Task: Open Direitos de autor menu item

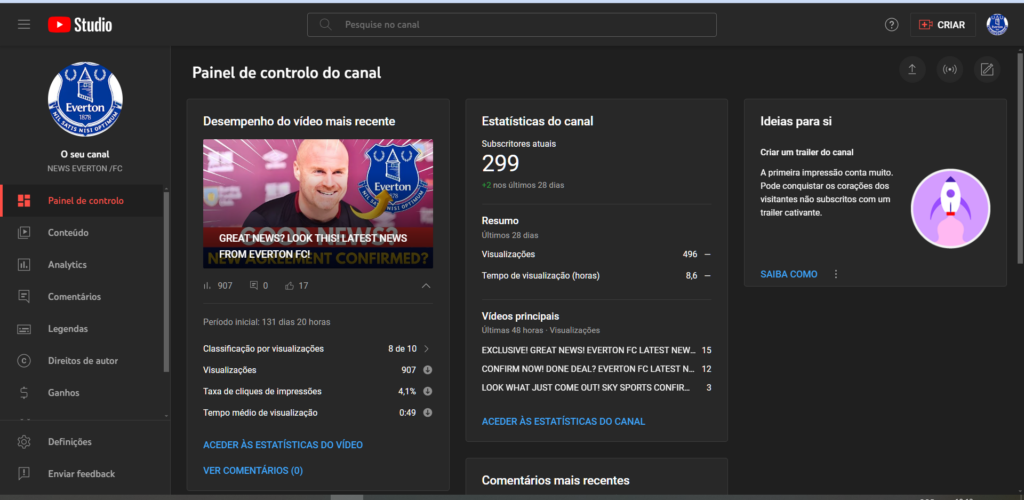Action: [x=82, y=360]
